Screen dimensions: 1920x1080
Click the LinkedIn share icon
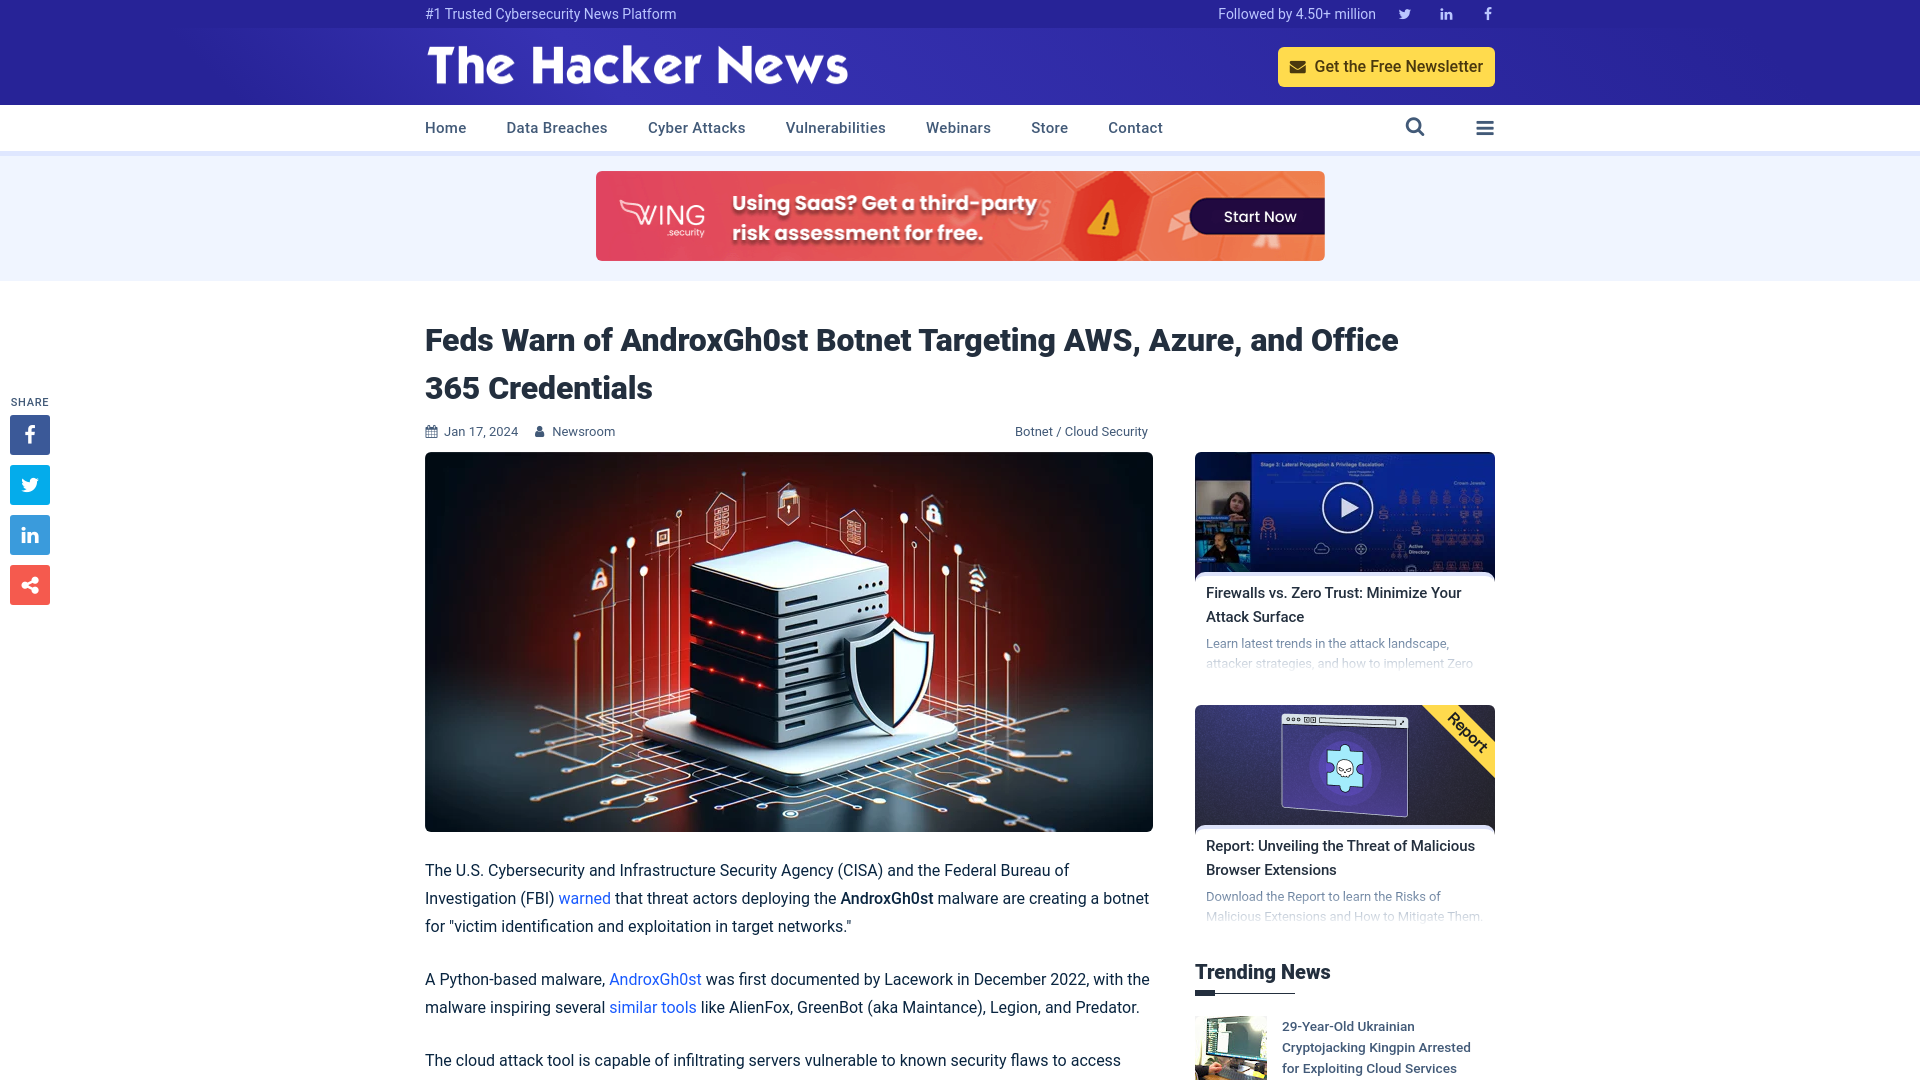tap(29, 534)
